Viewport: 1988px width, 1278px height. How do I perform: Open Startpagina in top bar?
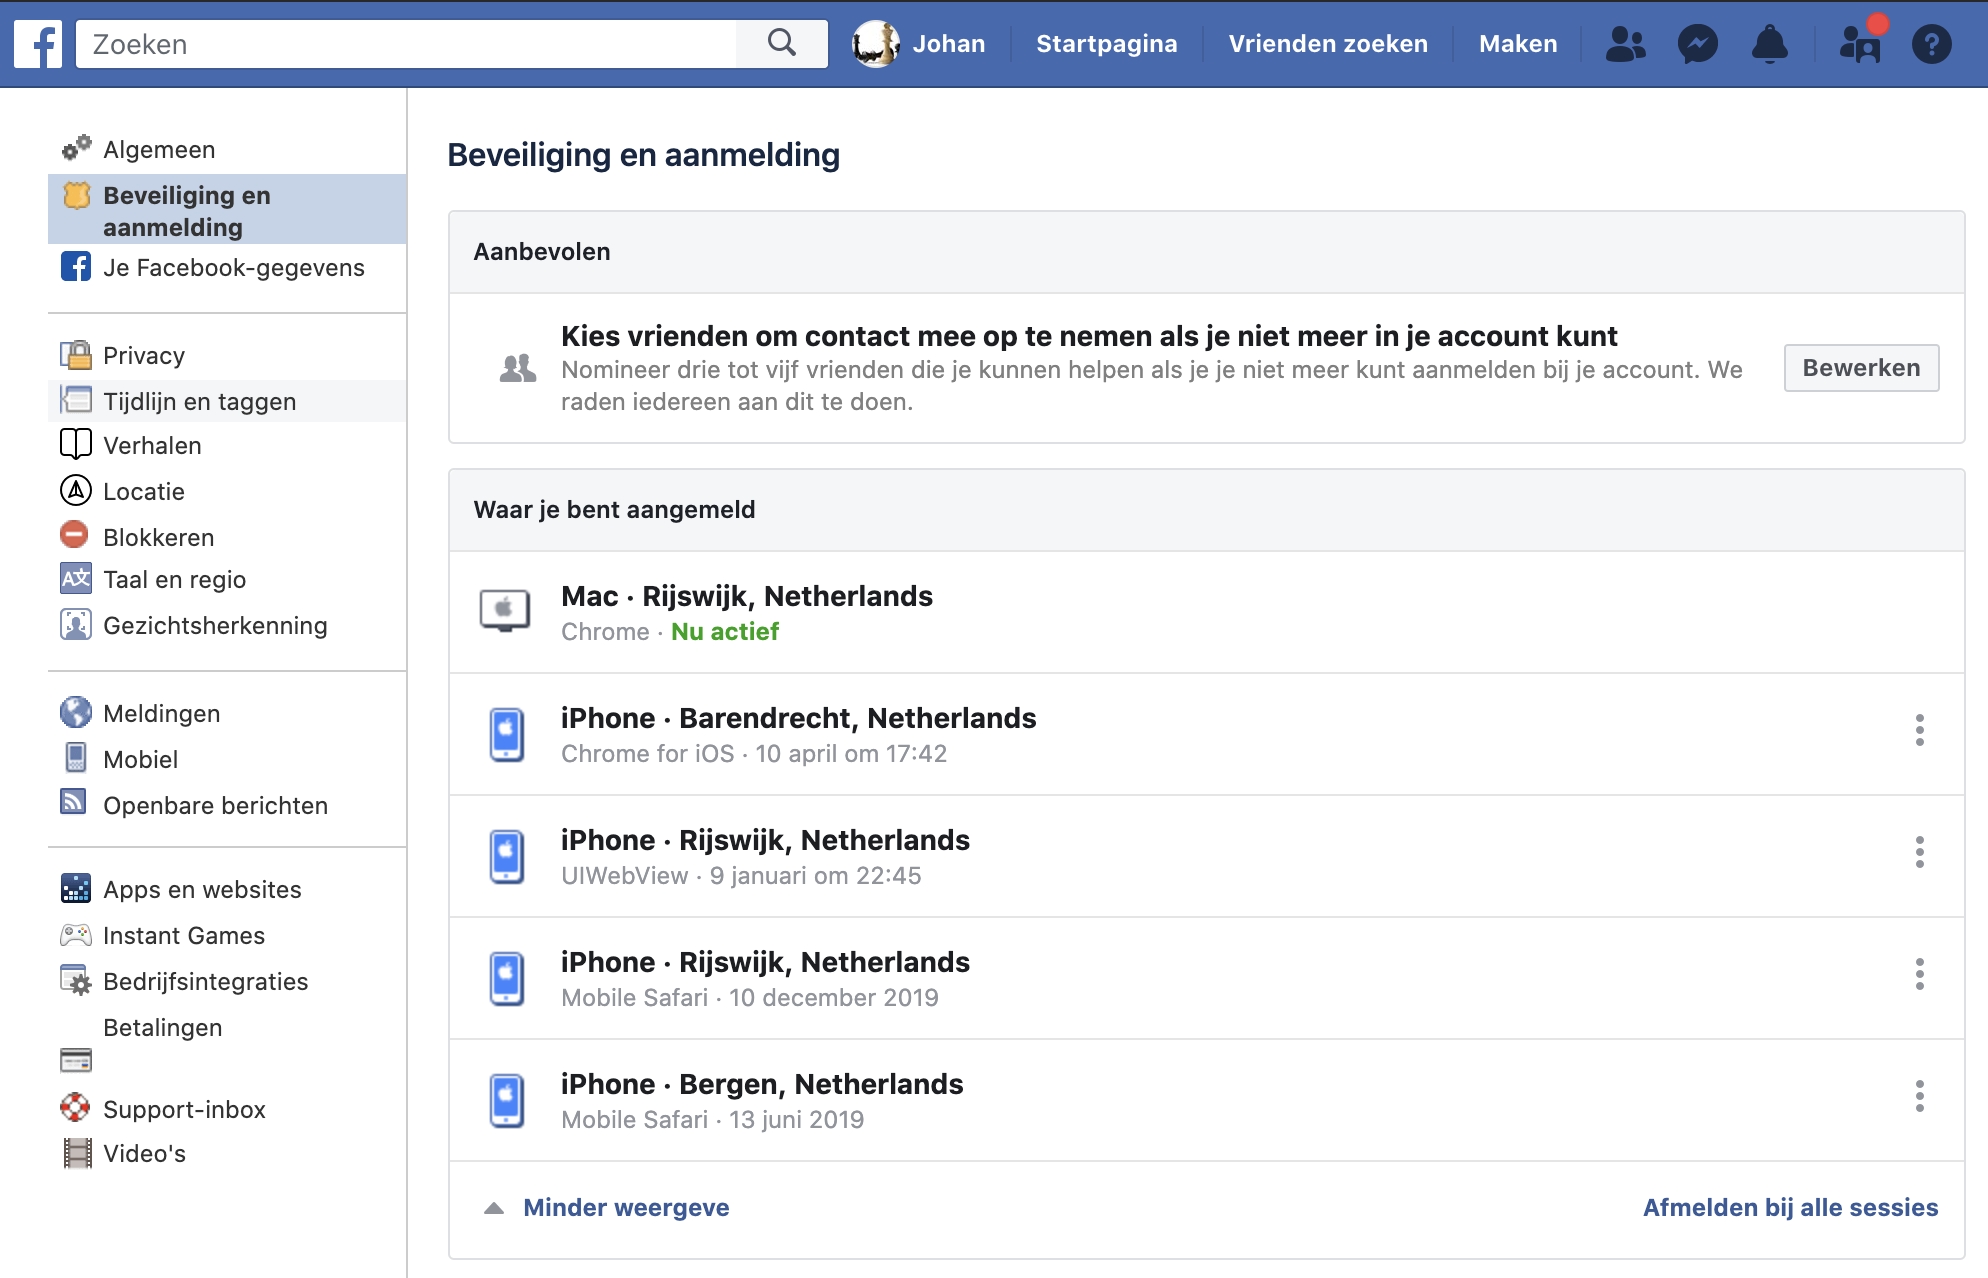click(x=1106, y=44)
